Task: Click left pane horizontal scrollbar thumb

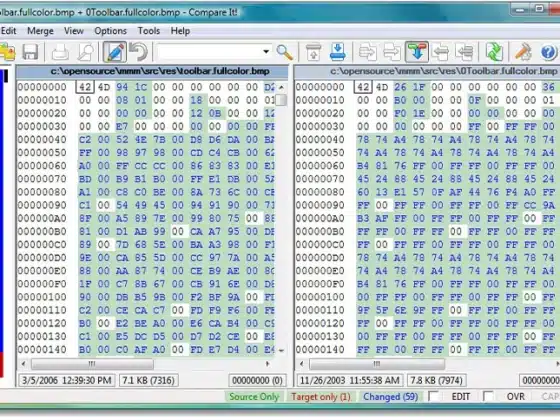Action: (x=92, y=364)
